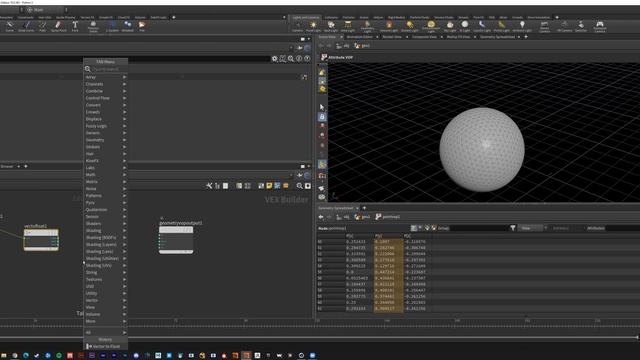Image resolution: width=640 pixels, height=360 pixels.
Task: Click the gear icon in parameter pane
Action: coord(275,59)
